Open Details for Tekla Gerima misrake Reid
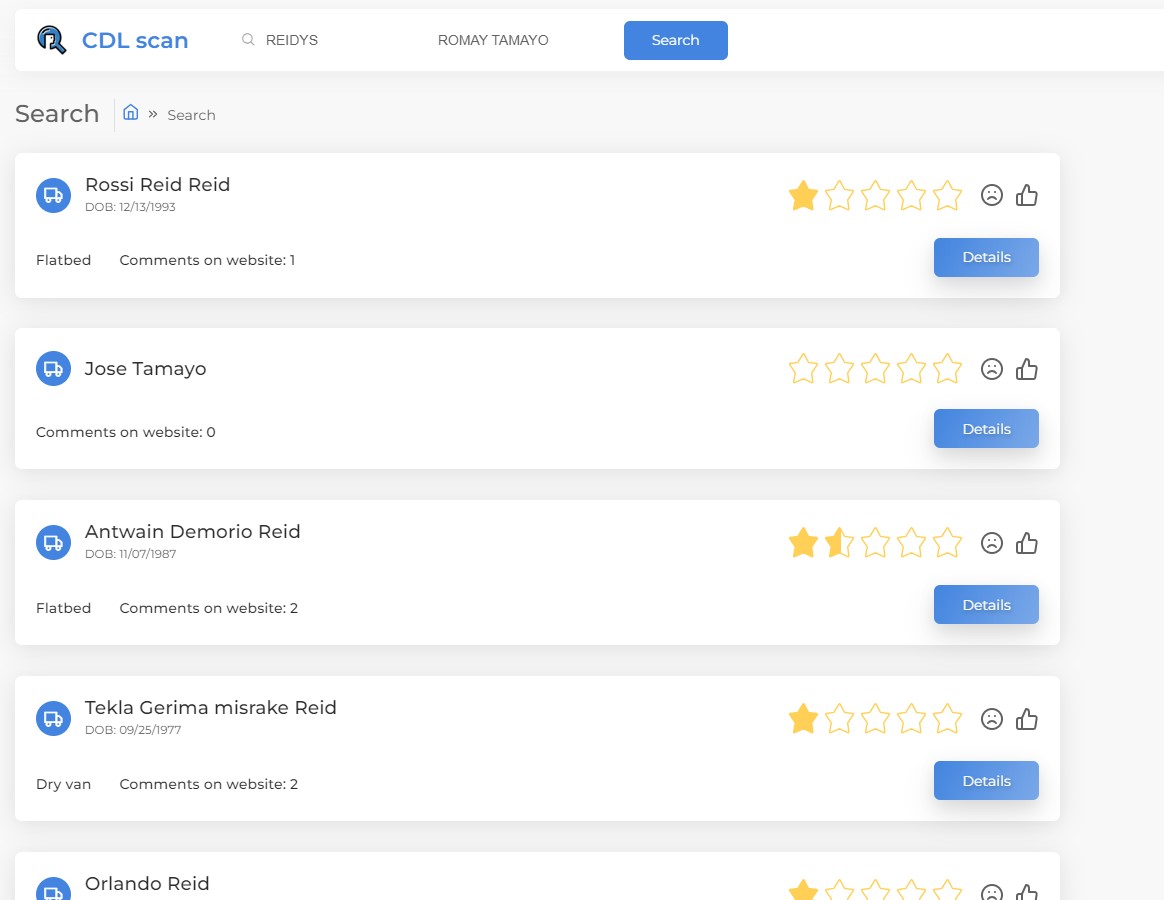Image resolution: width=1164 pixels, height=900 pixels. click(x=986, y=780)
